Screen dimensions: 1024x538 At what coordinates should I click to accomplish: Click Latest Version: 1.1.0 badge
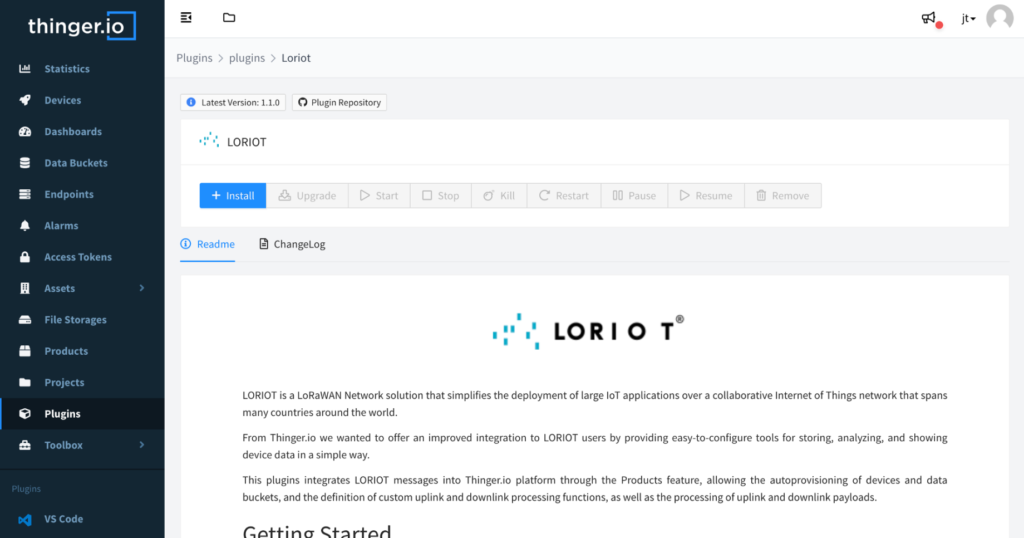click(x=233, y=103)
